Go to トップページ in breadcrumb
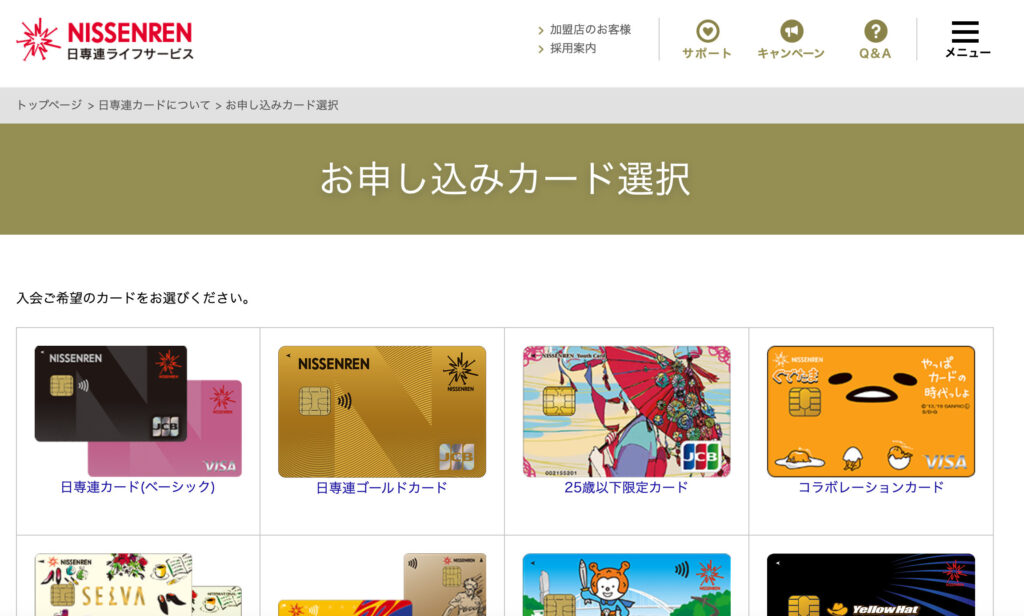Screen dimensions: 1024x616 coord(49,105)
